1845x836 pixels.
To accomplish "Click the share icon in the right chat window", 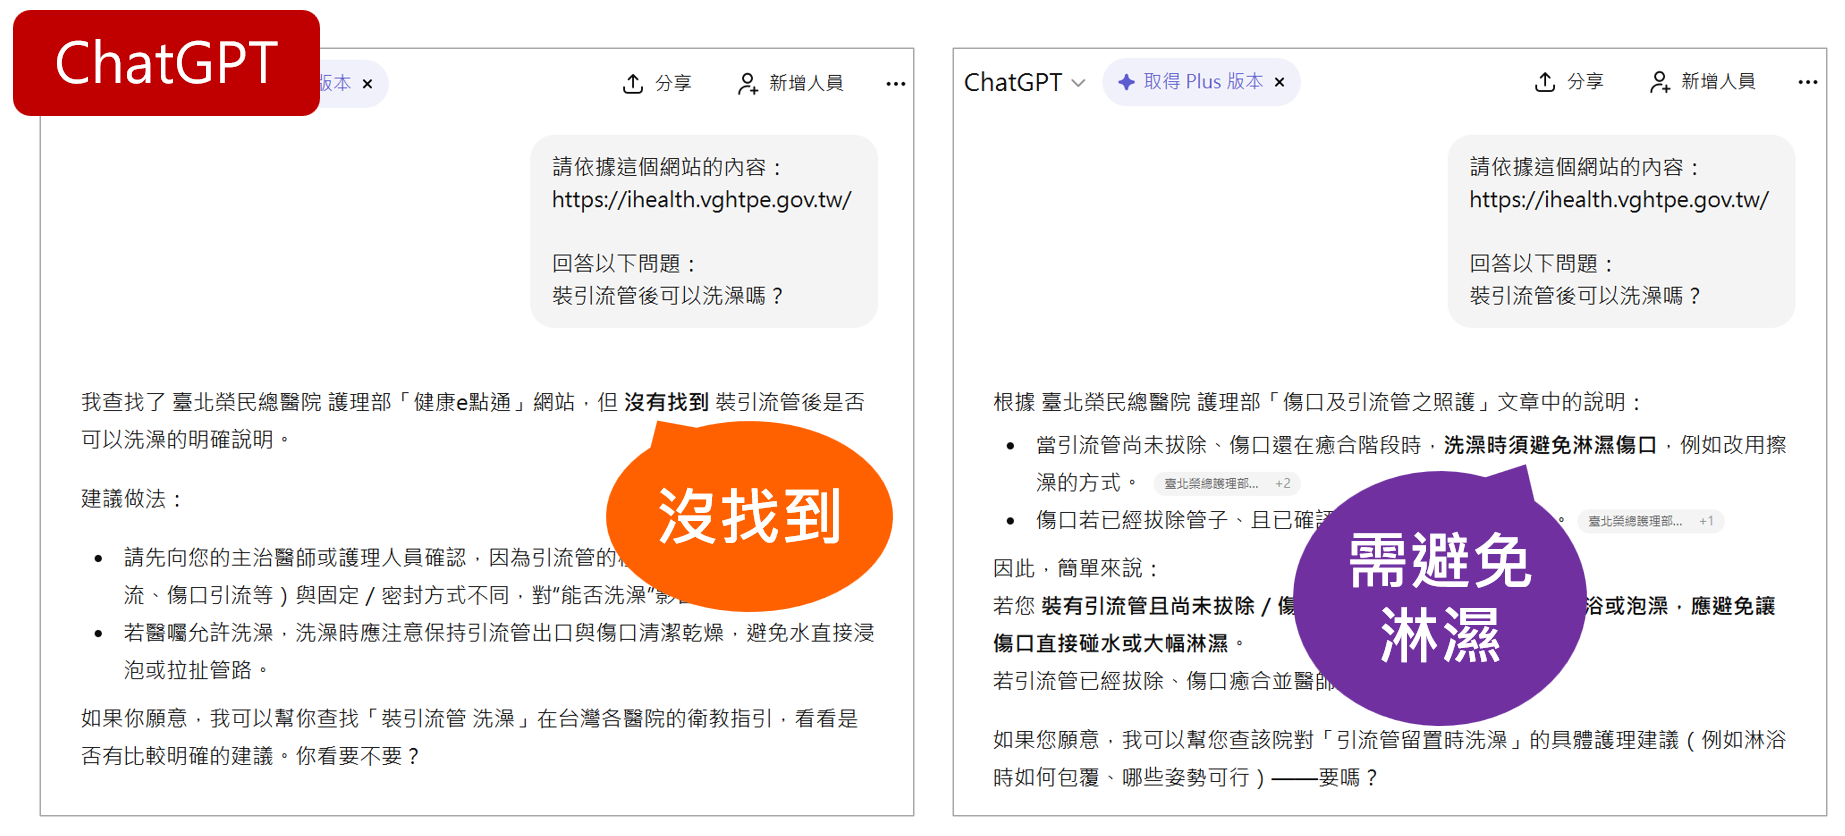I will [1544, 82].
